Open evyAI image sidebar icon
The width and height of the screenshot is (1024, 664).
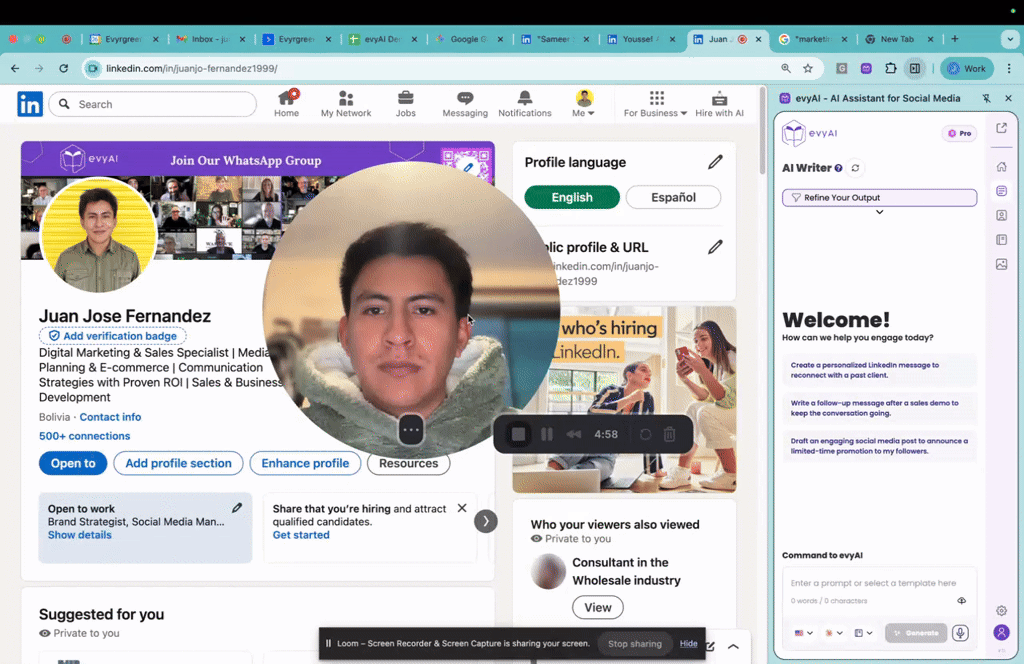pyautogui.click(x=1001, y=264)
